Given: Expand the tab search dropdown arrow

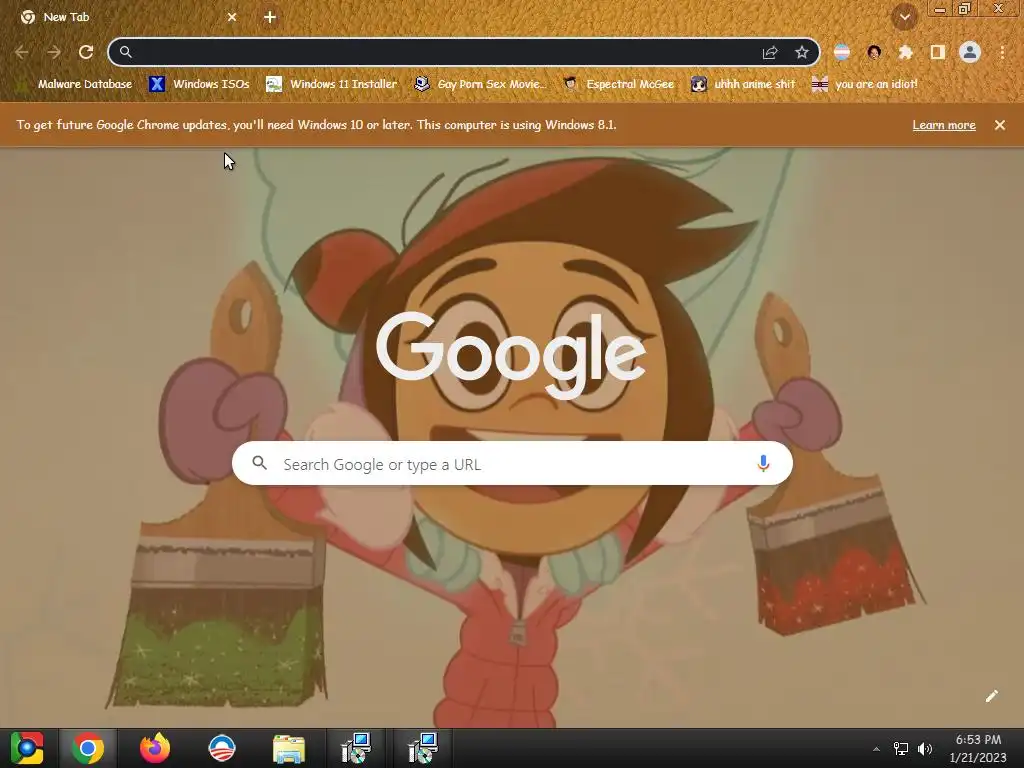Looking at the screenshot, I should coord(904,18).
